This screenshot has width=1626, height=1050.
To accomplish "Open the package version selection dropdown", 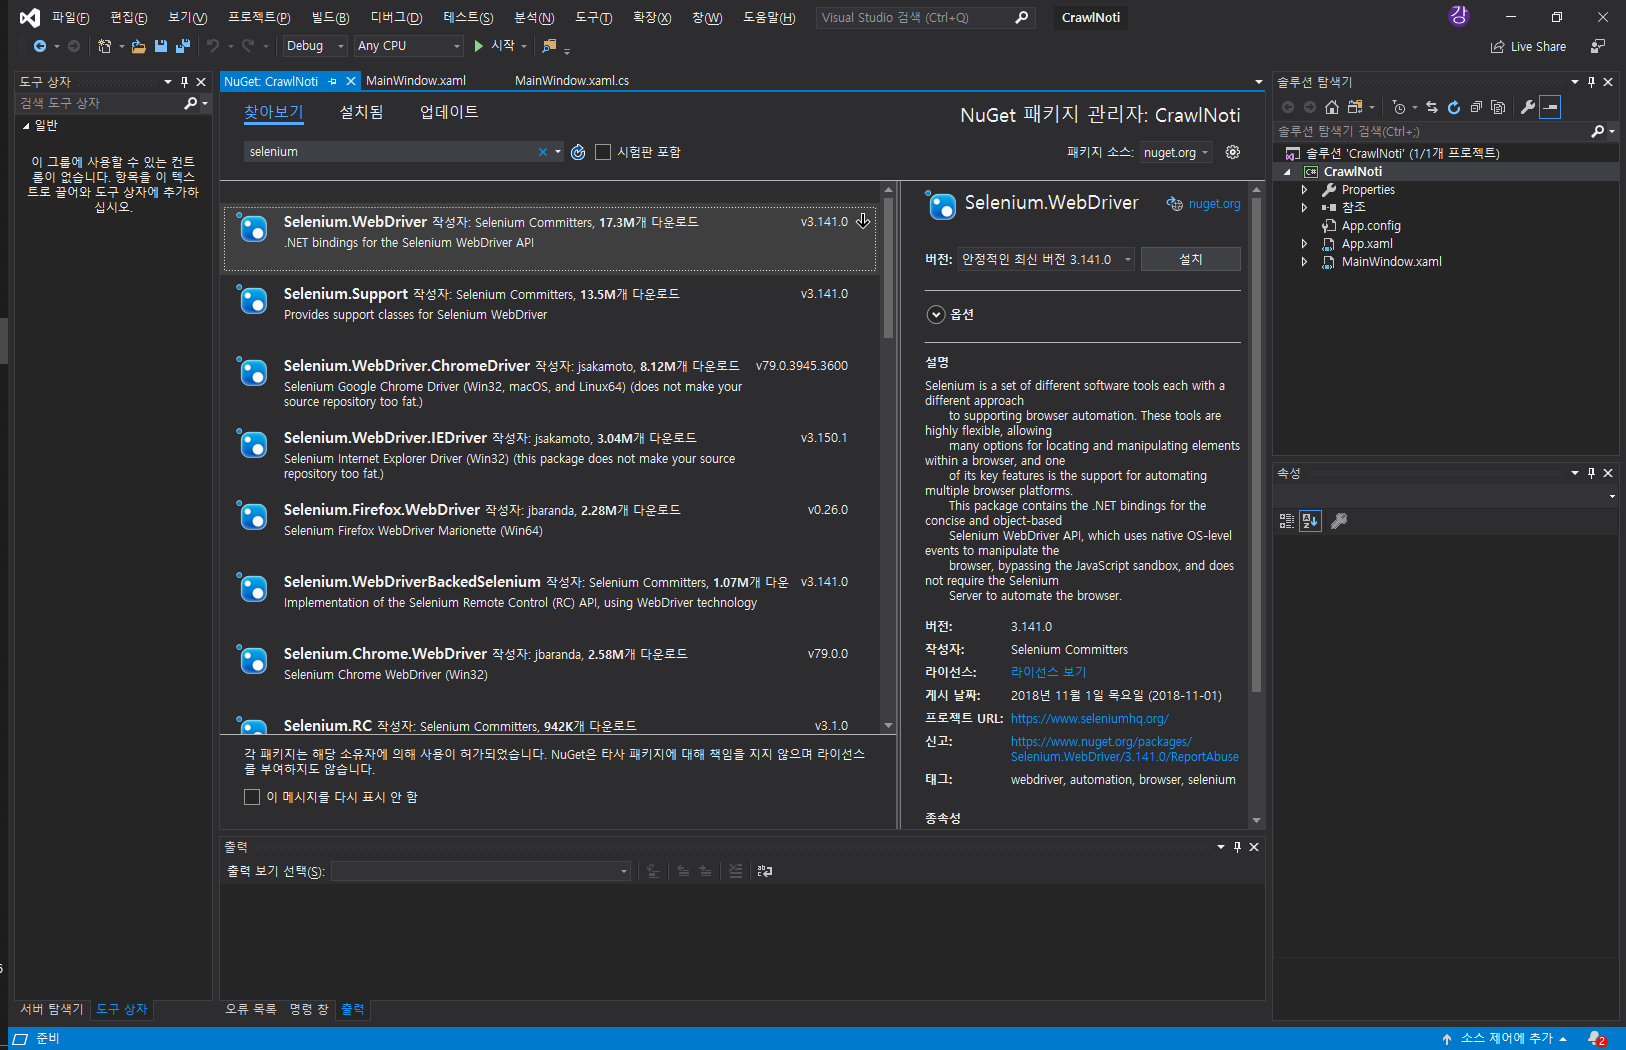I will point(1046,259).
